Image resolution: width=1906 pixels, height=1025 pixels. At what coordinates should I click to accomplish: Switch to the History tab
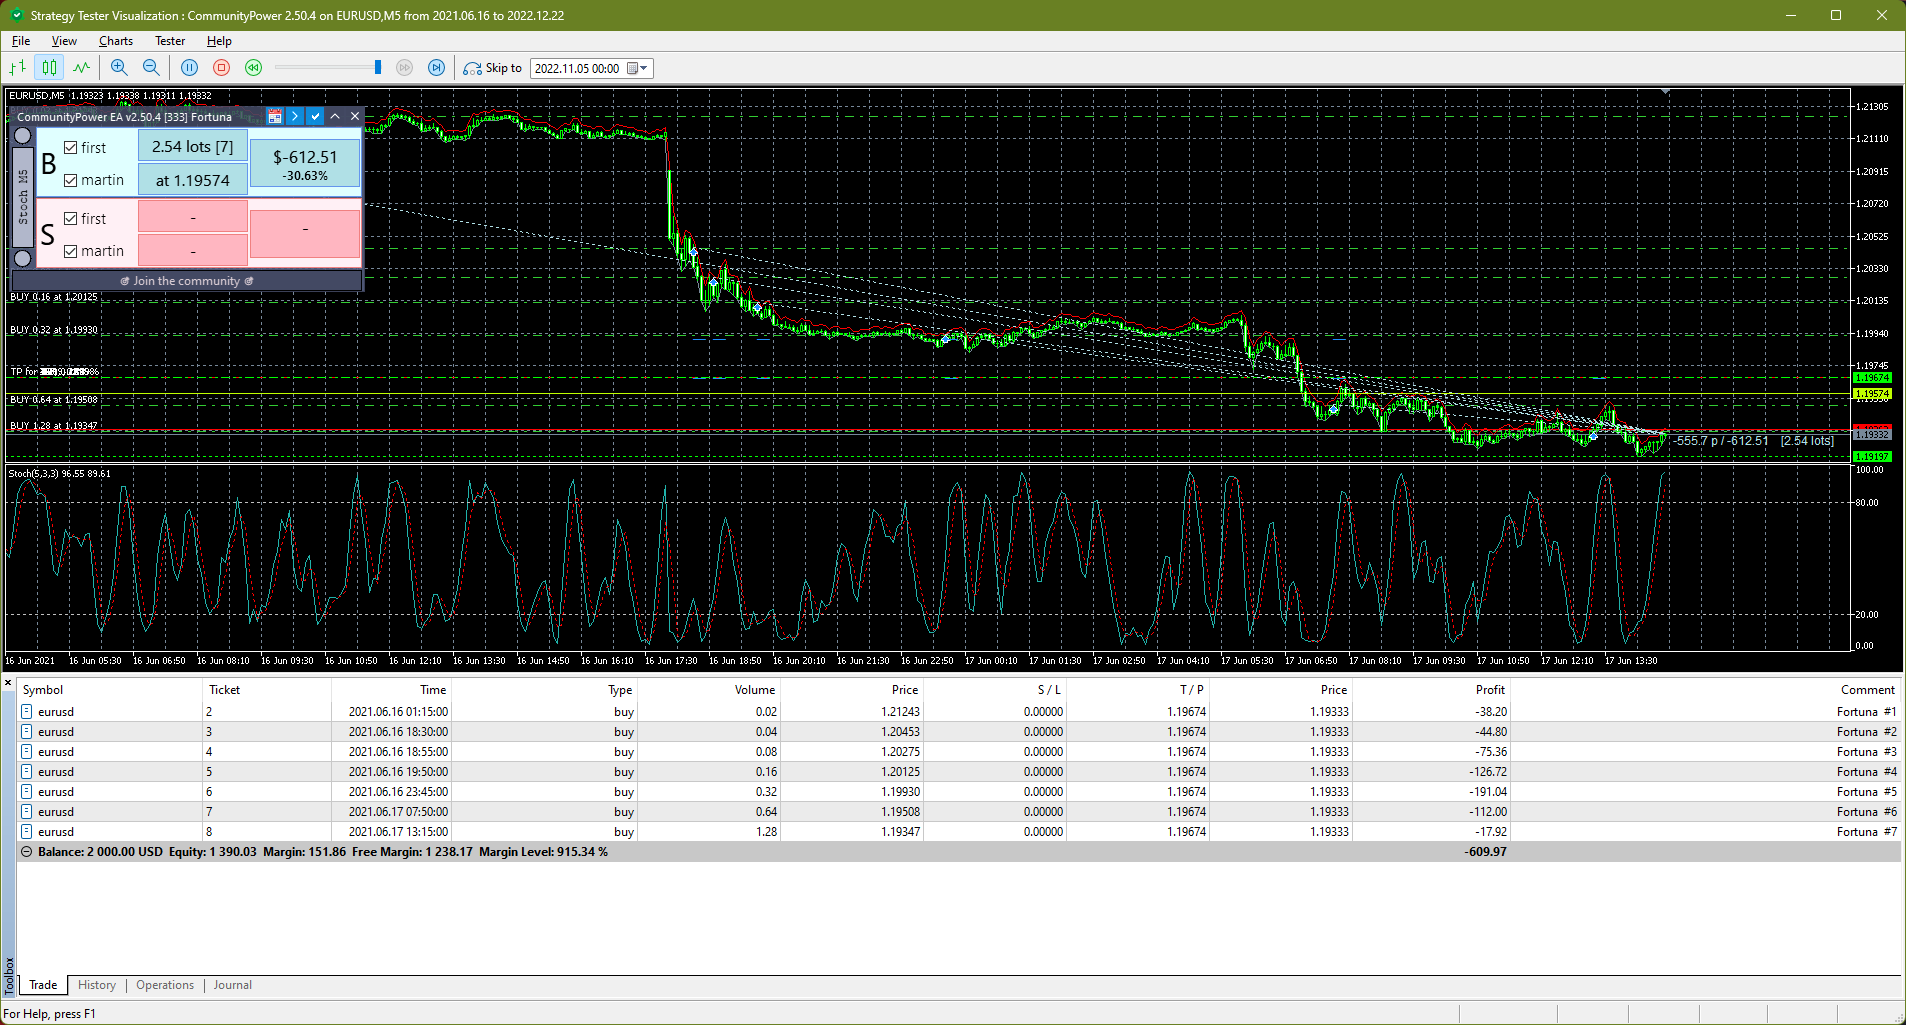pyautogui.click(x=97, y=986)
